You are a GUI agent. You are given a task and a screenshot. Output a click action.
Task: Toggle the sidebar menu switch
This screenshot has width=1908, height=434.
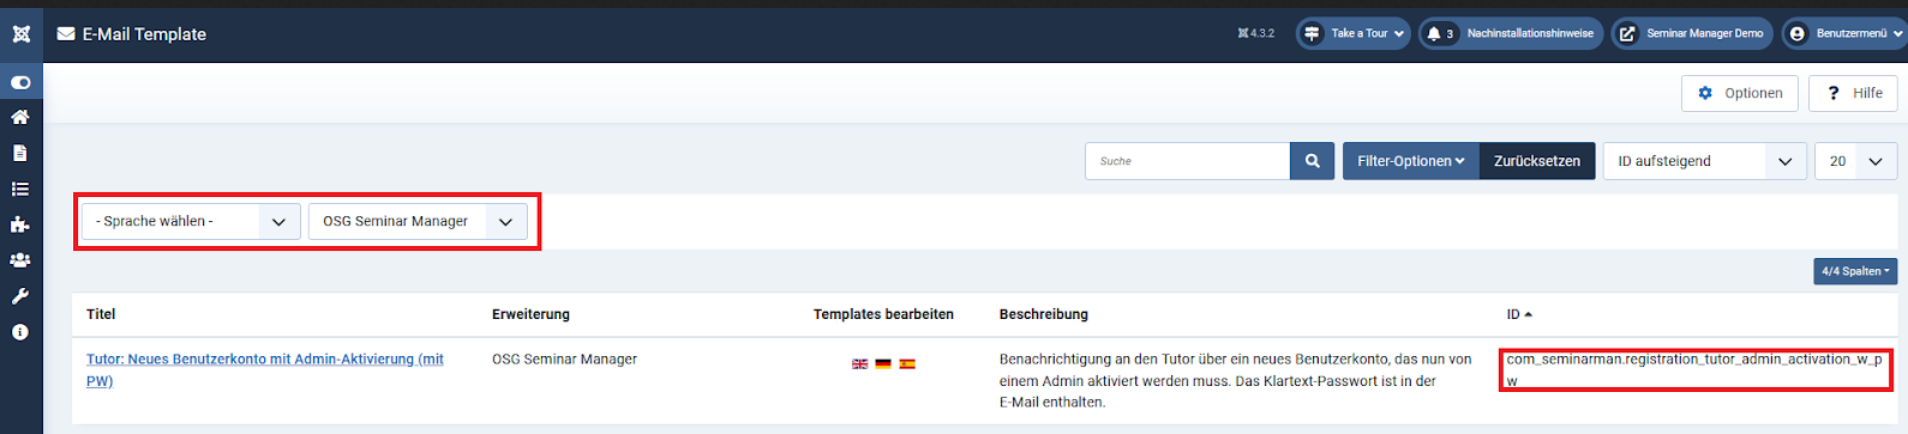[21, 82]
